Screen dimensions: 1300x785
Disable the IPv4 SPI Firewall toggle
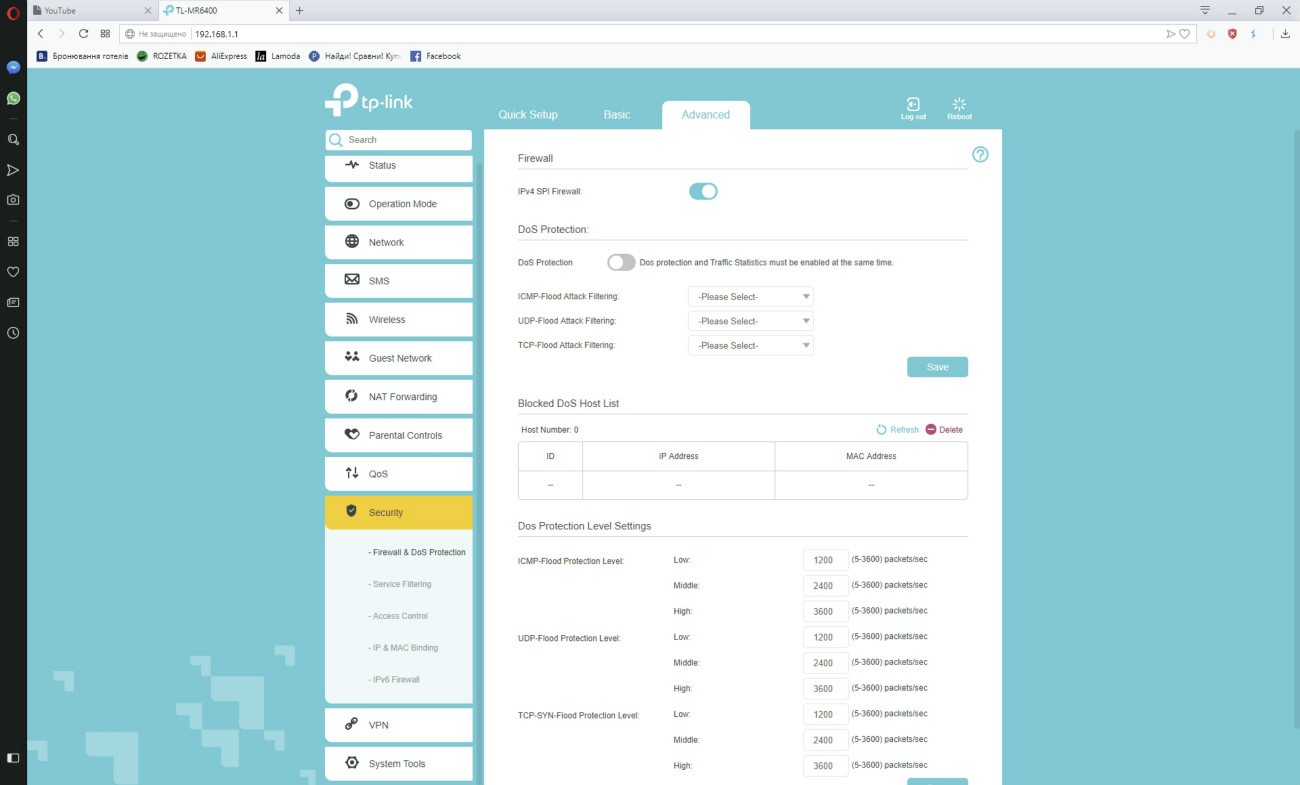pos(703,191)
